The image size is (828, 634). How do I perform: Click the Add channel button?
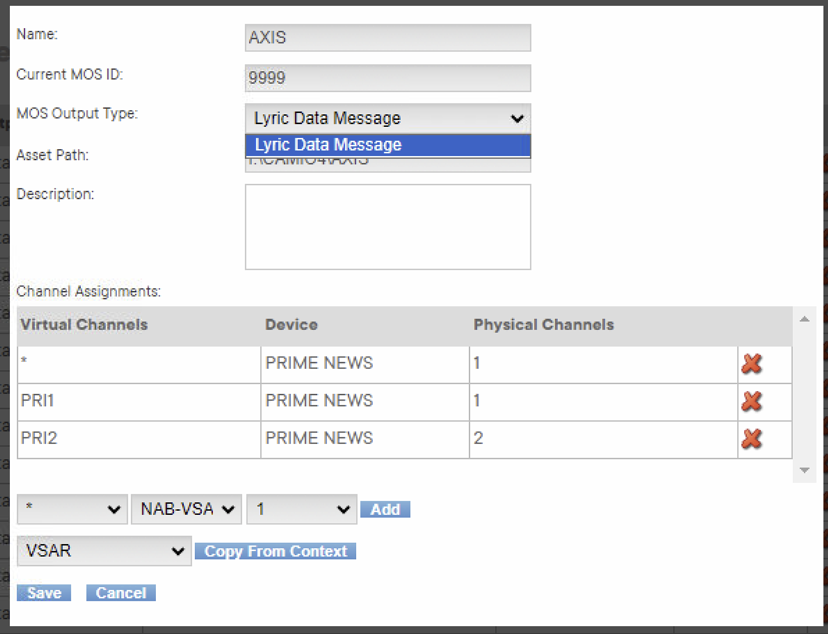[385, 510]
